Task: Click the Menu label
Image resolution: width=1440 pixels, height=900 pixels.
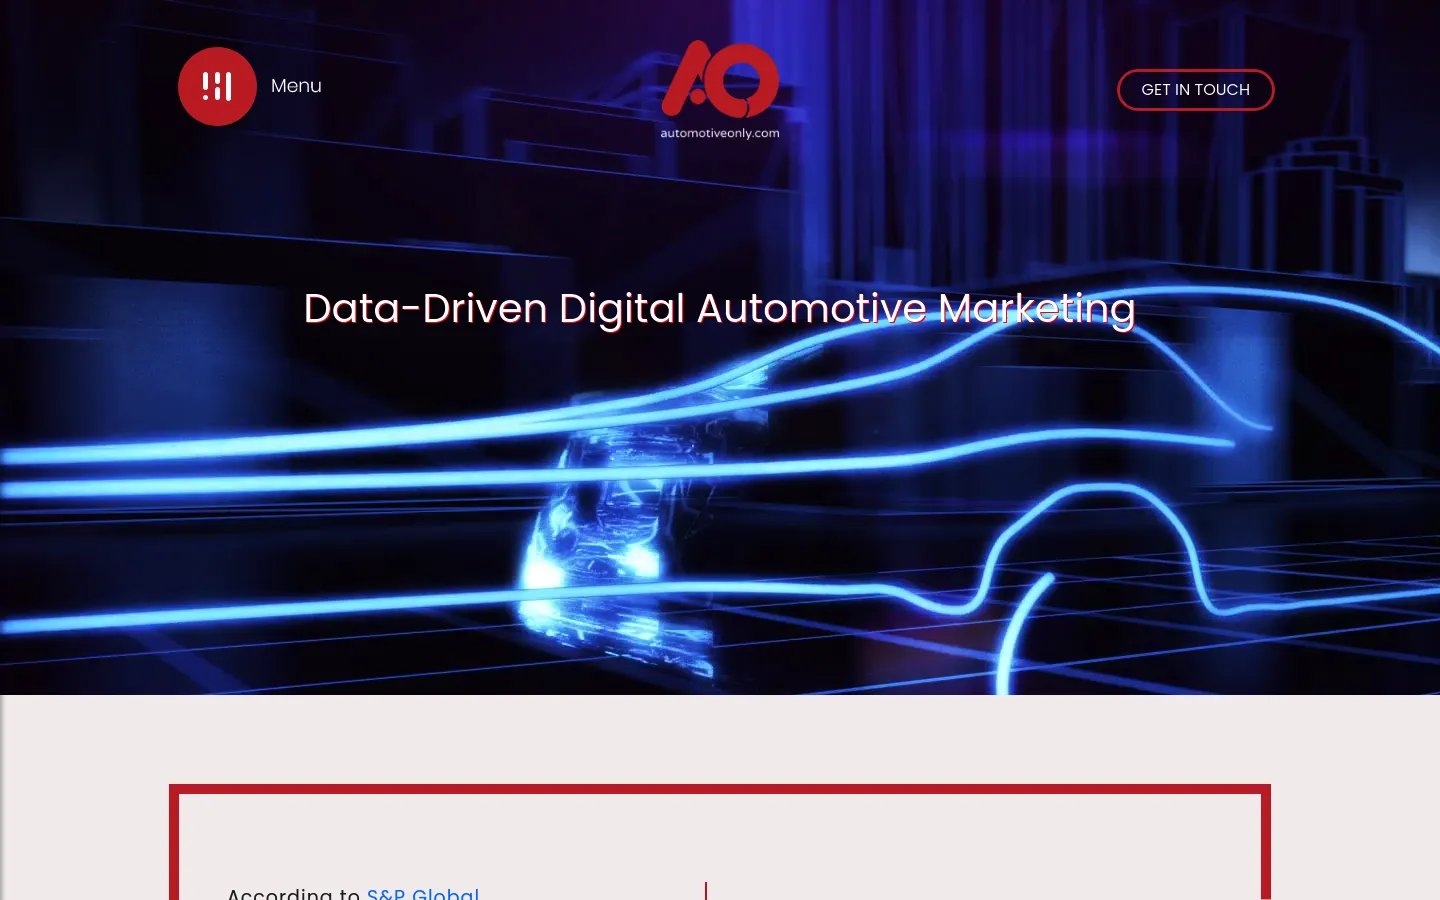Action: [x=296, y=86]
